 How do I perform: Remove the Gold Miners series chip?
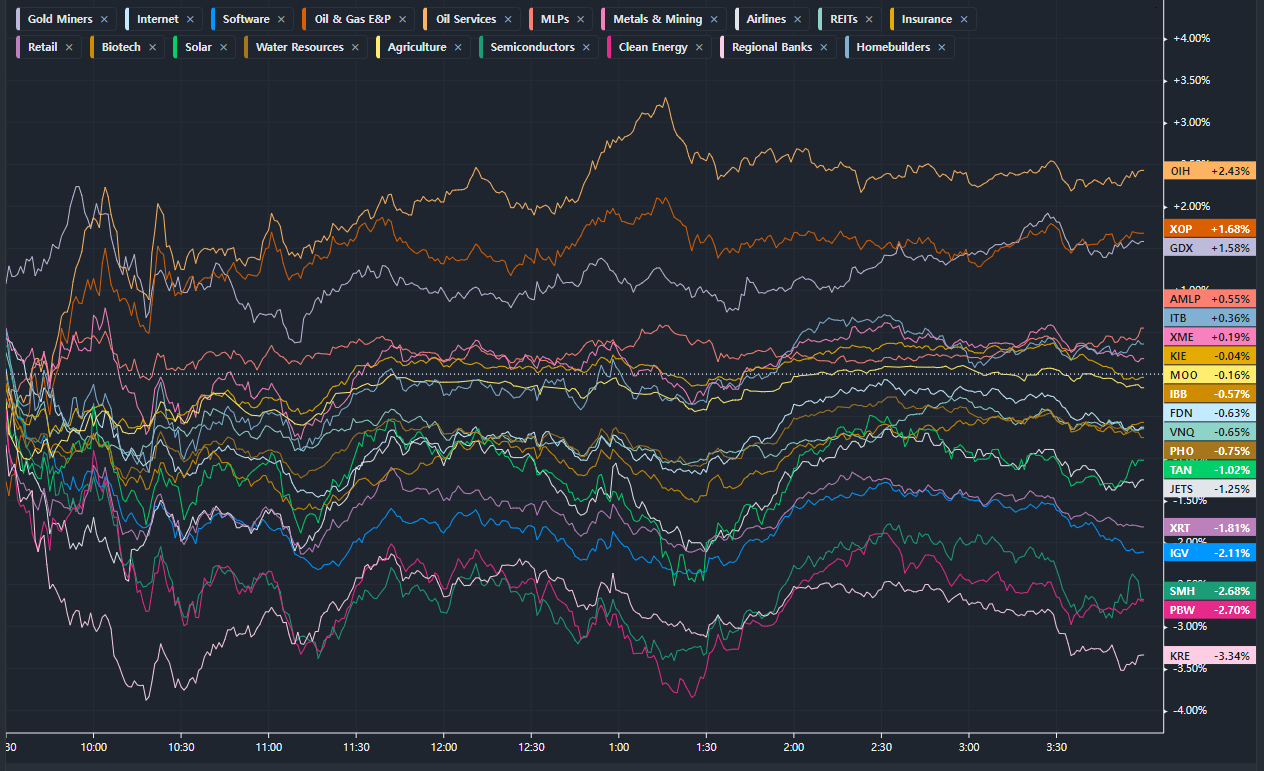pyautogui.click(x=105, y=19)
